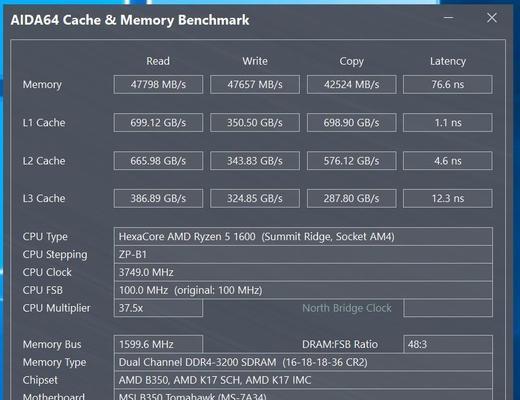Select the Memory Latency 76.6 ns box
520x400 pixels.
point(448,85)
